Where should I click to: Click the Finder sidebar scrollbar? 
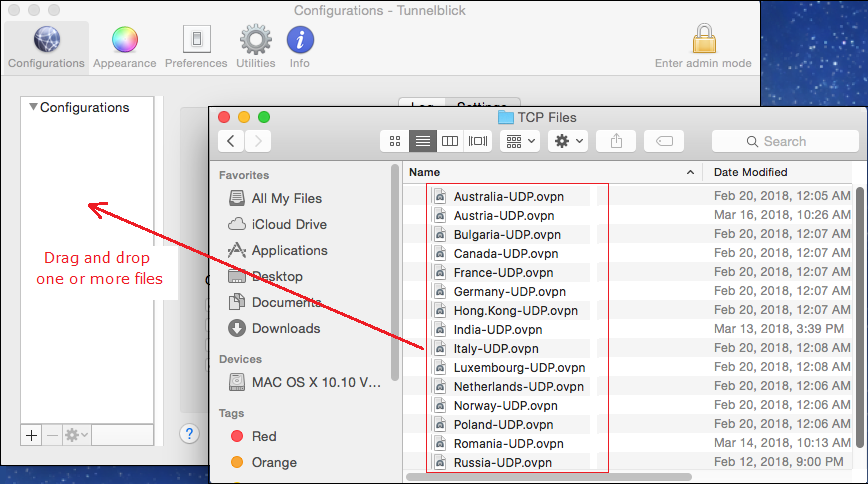[x=395, y=273]
